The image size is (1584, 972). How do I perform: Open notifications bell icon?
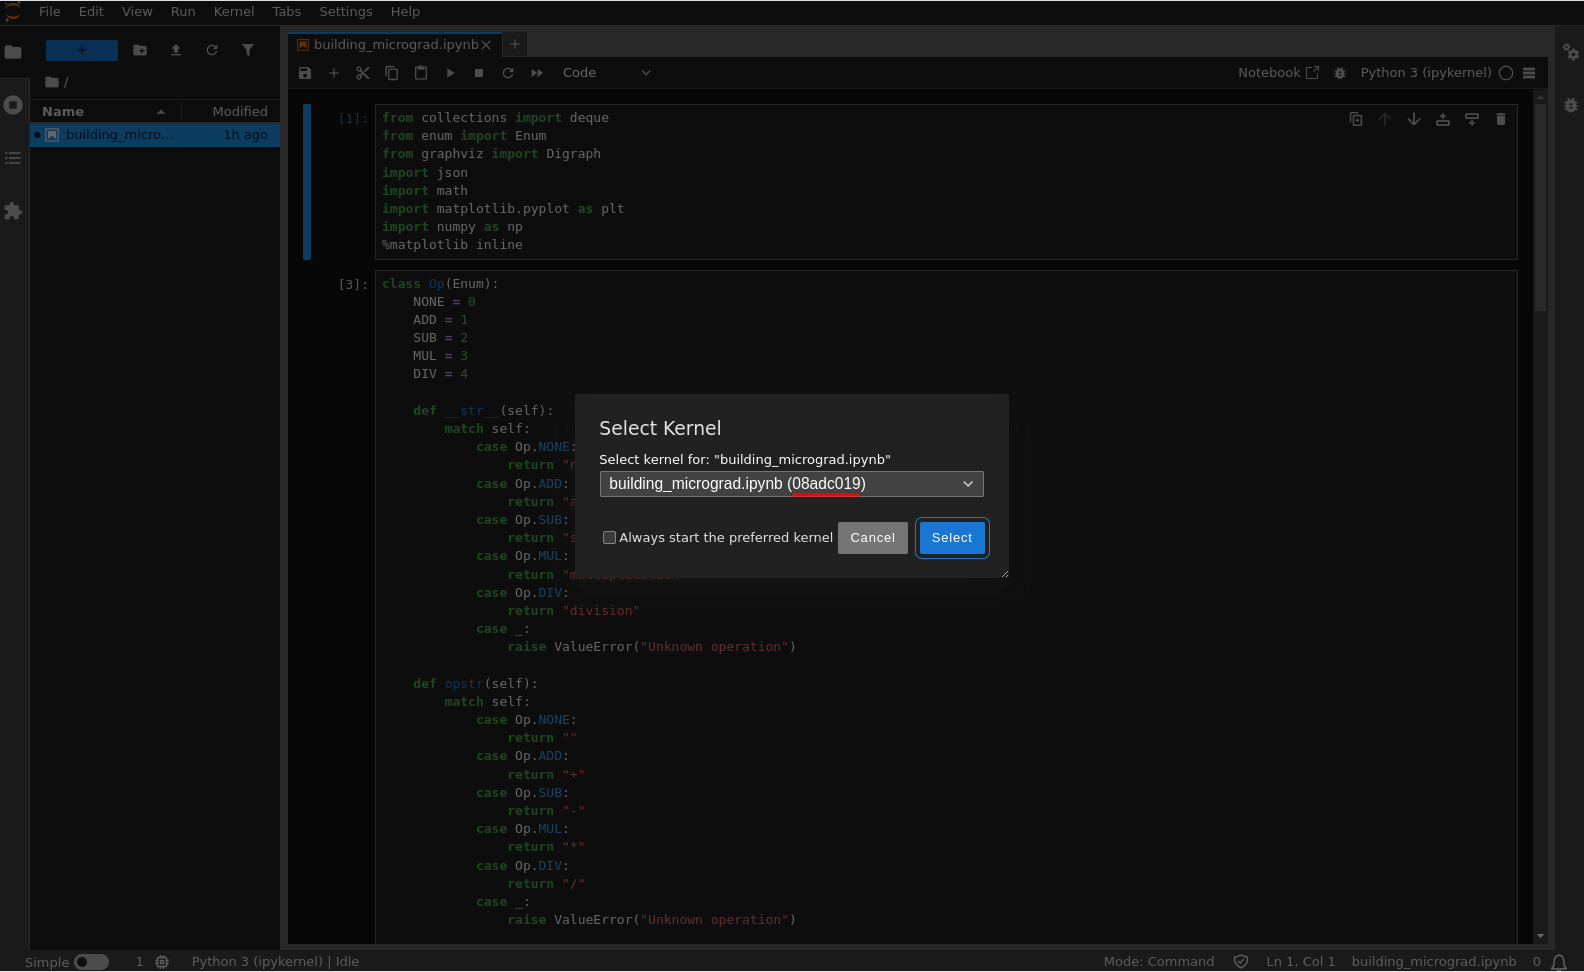coord(1559,962)
